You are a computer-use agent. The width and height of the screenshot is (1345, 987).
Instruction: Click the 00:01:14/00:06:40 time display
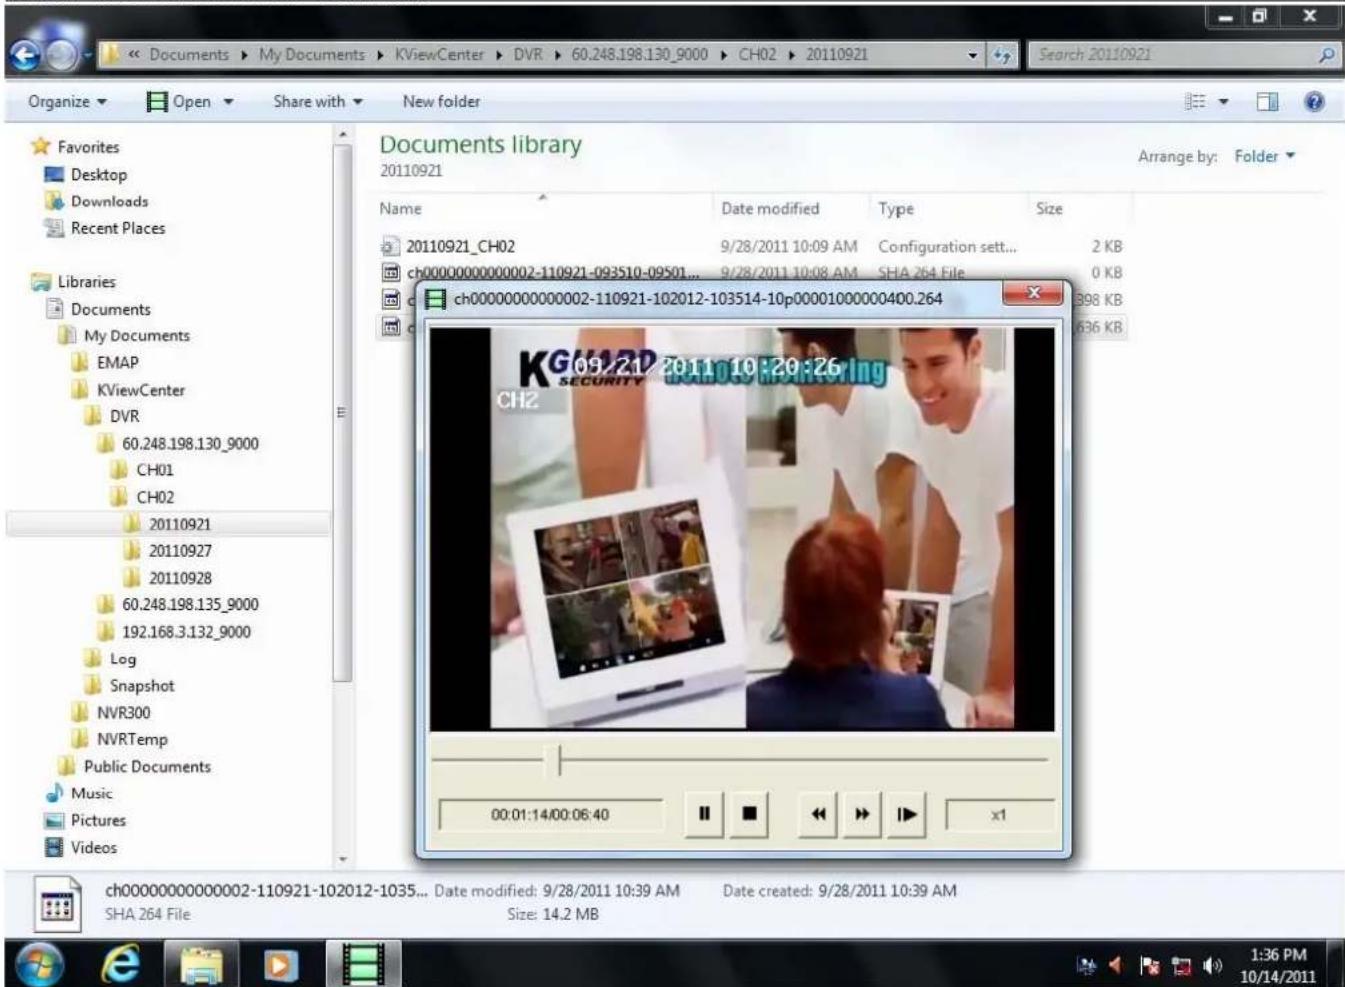coord(550,815)
